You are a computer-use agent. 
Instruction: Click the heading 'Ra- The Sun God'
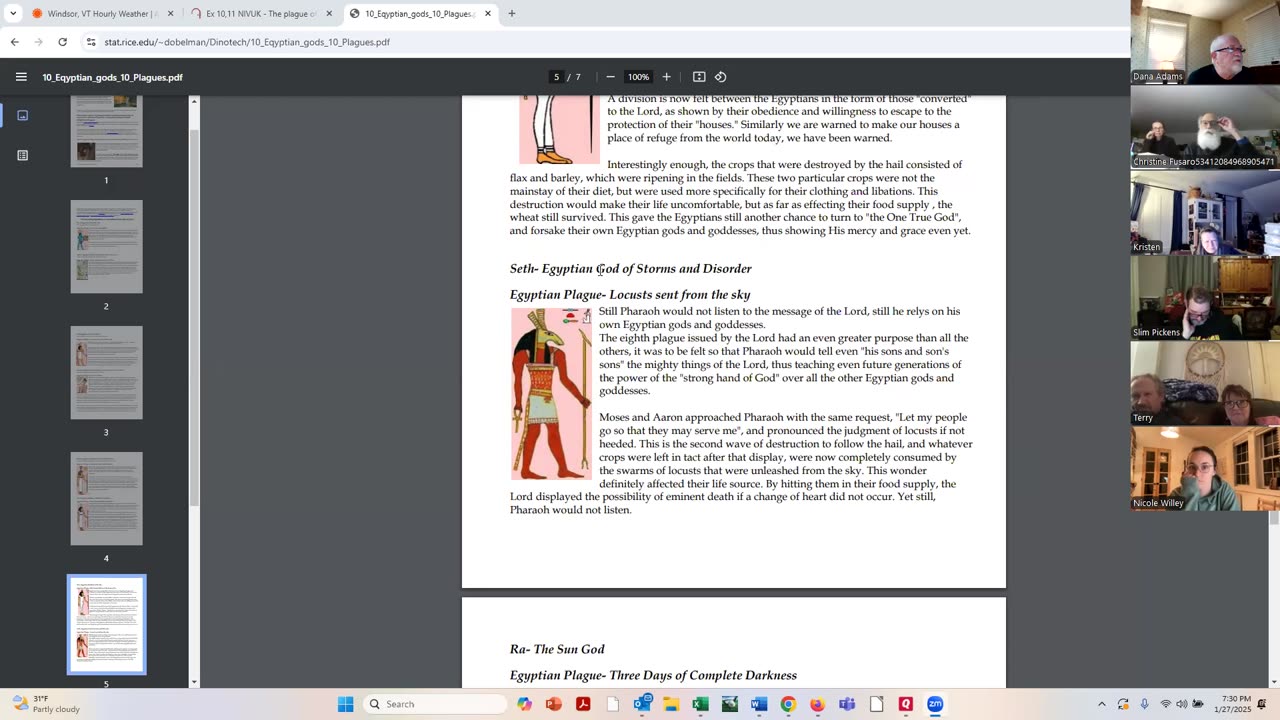coord(557,650)
